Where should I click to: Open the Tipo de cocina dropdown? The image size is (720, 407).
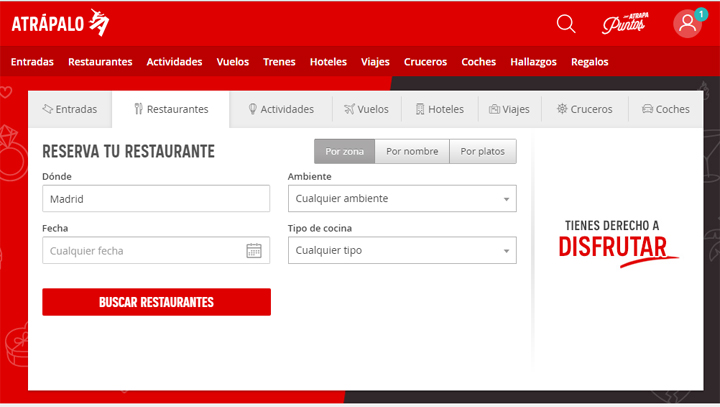point(402,250)
